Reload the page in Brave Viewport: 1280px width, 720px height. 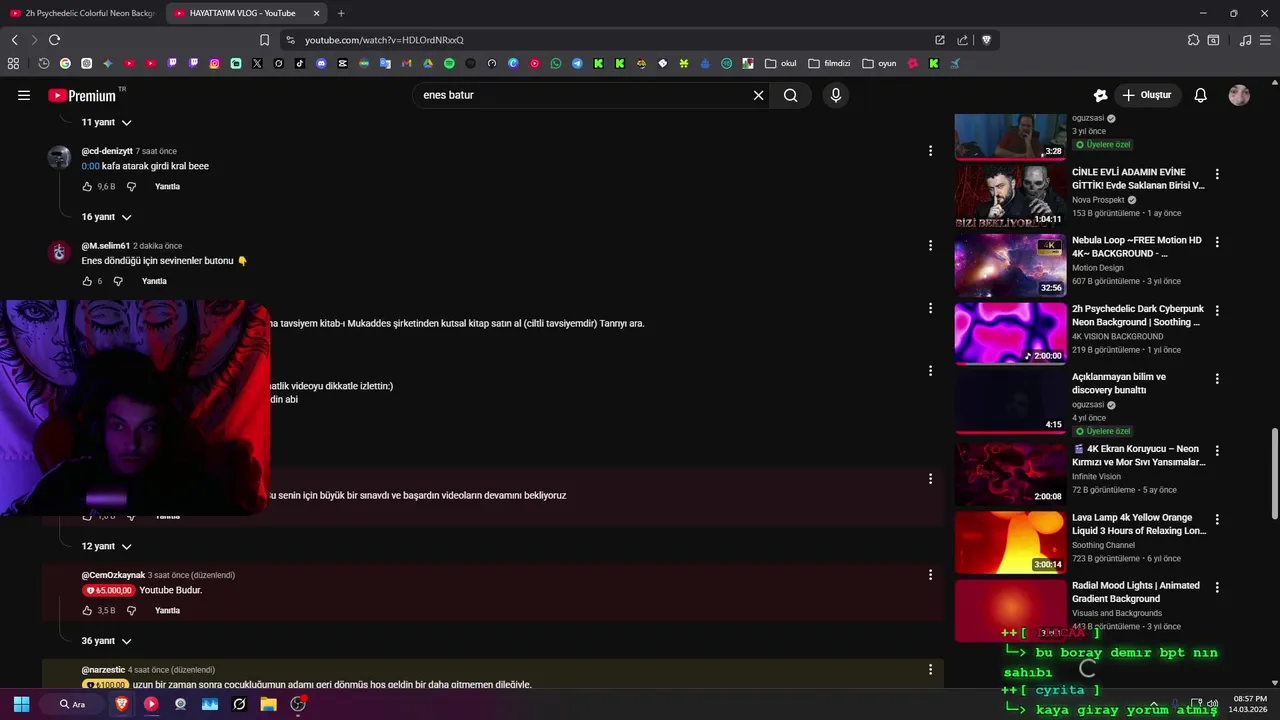[54, 40]
